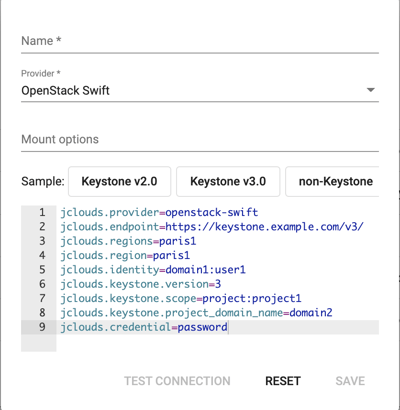Click the jclouds.endpoint line in editor

click(212, 227)
